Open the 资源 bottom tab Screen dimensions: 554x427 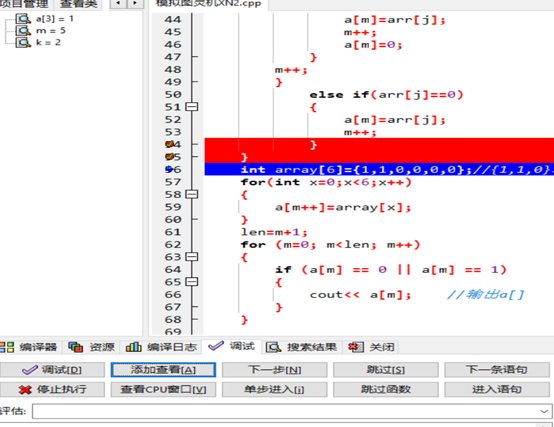[x=92, y=347]
